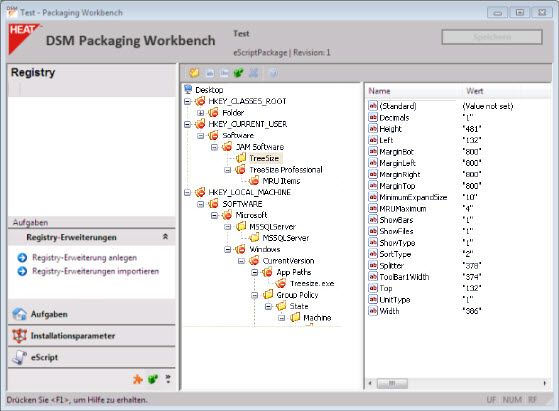
Task: Select the Machine key in tree
Action: [x=317, y=318]
